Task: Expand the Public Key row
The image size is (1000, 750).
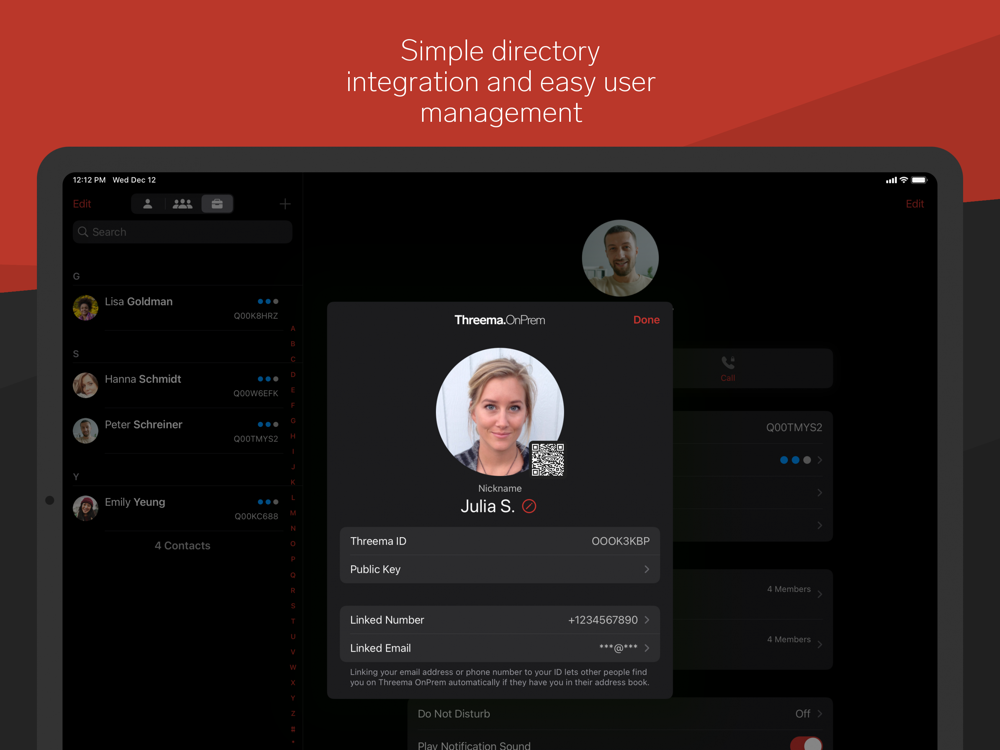Action: (500, 570)
